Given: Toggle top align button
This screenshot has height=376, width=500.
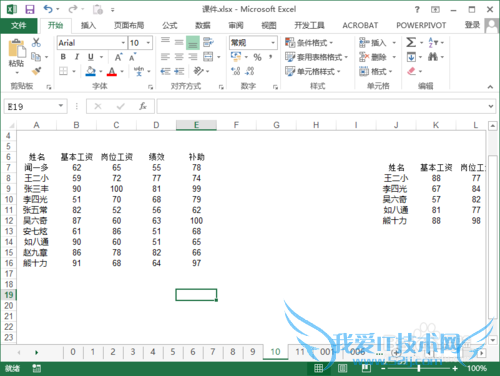Looking at the screenshot, I should coord(165,42).
